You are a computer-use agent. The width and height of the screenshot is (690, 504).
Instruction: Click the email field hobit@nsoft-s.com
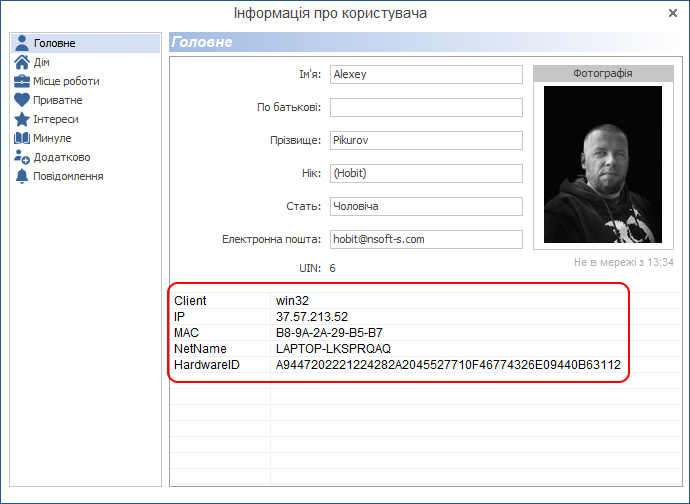coord(426,239)
